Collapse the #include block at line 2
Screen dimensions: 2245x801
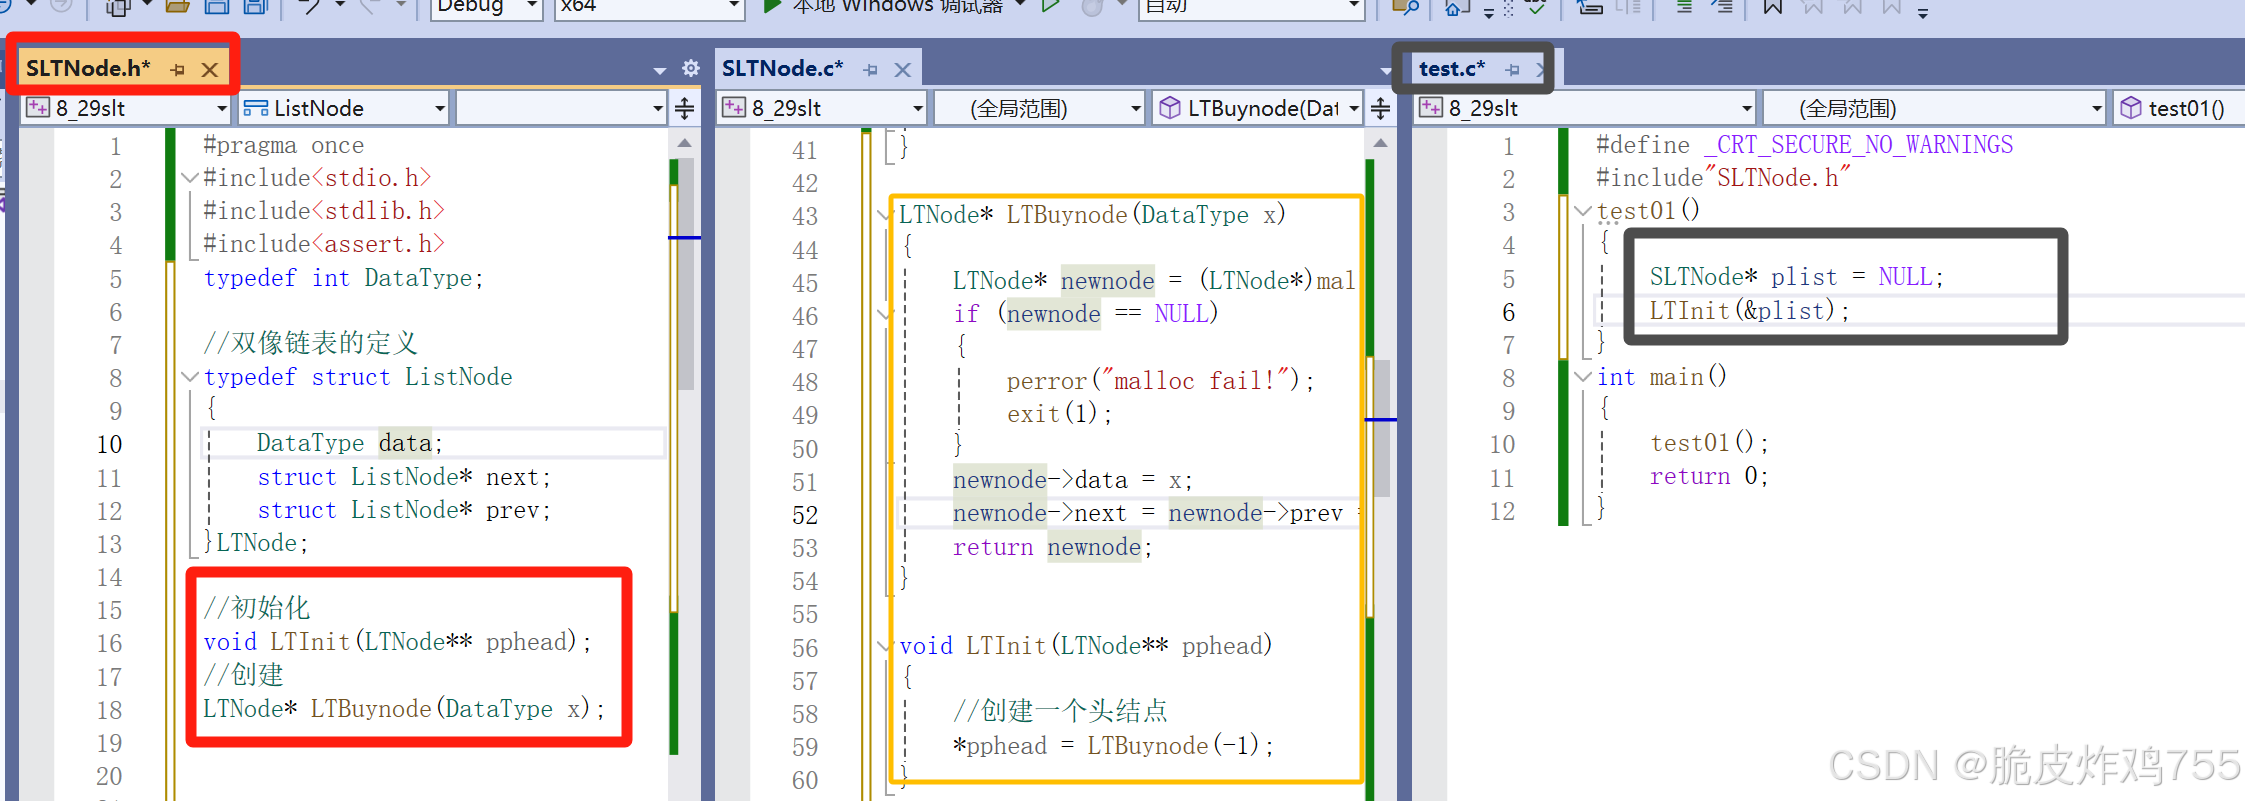pos(189,178)
